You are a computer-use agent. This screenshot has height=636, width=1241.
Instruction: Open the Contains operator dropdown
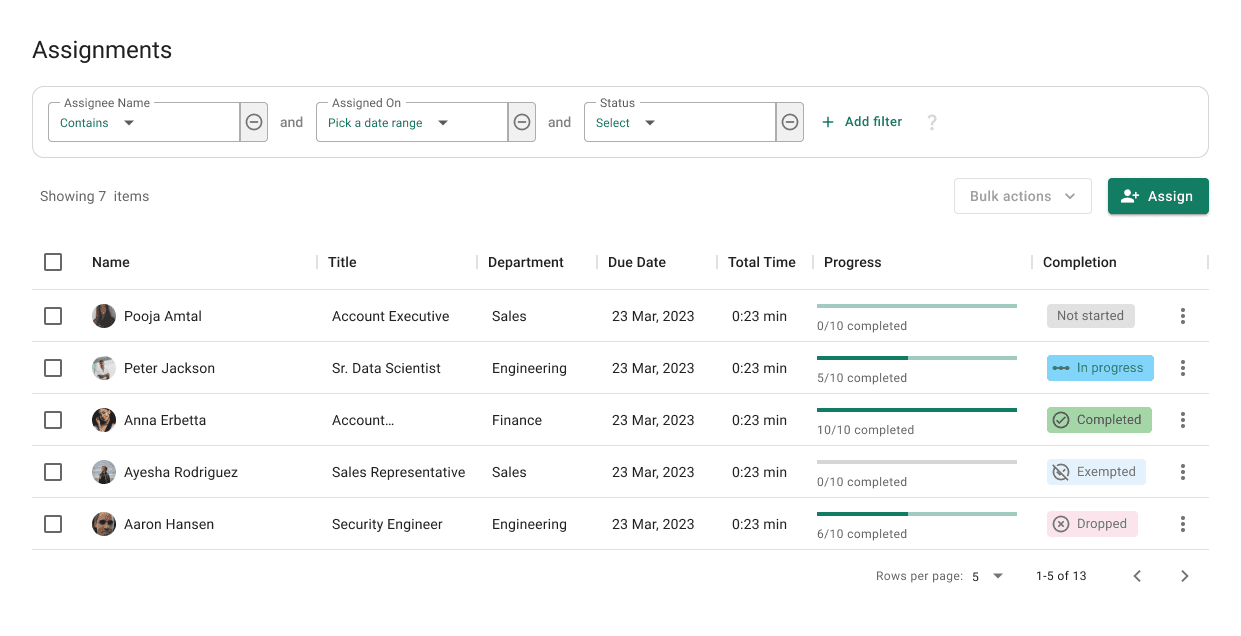98,123
